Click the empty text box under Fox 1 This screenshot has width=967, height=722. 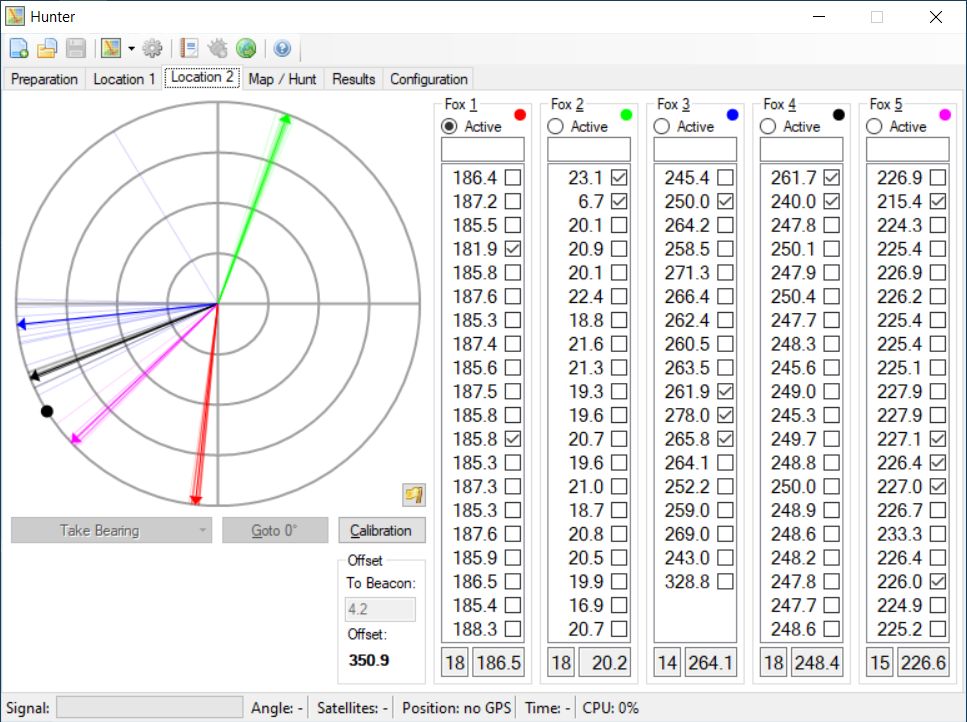click(x=483, y=150)
